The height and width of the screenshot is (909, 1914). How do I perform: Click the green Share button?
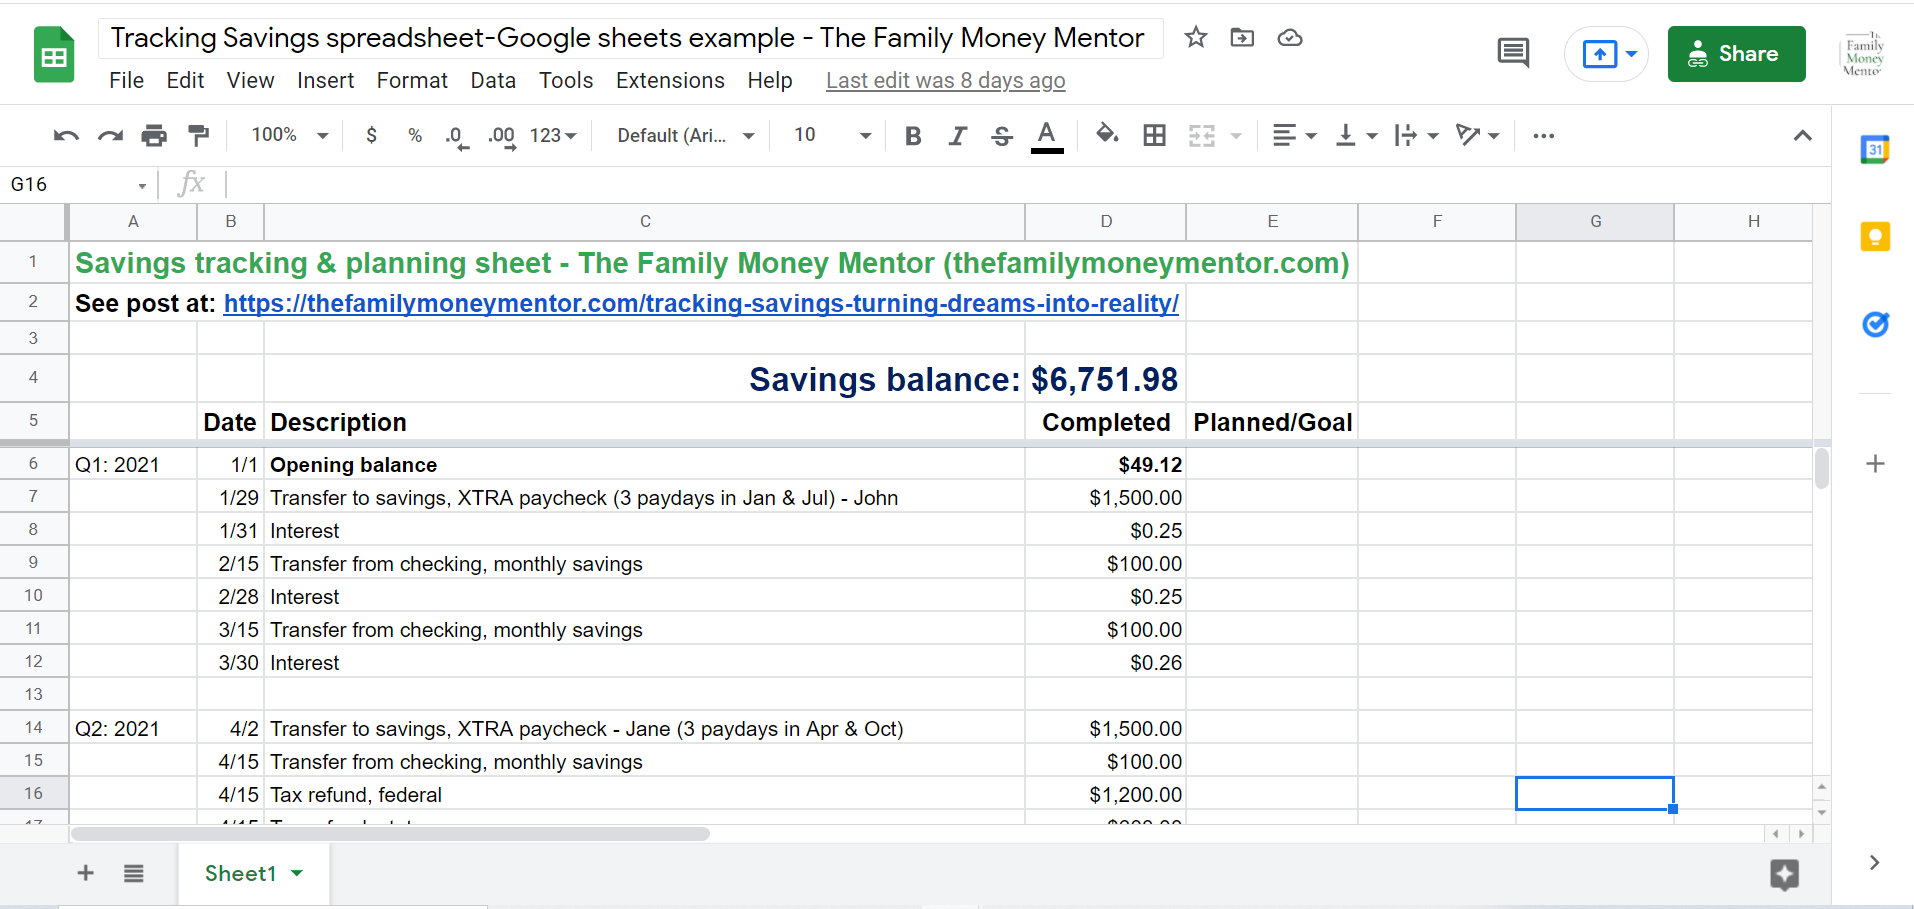1736,54
